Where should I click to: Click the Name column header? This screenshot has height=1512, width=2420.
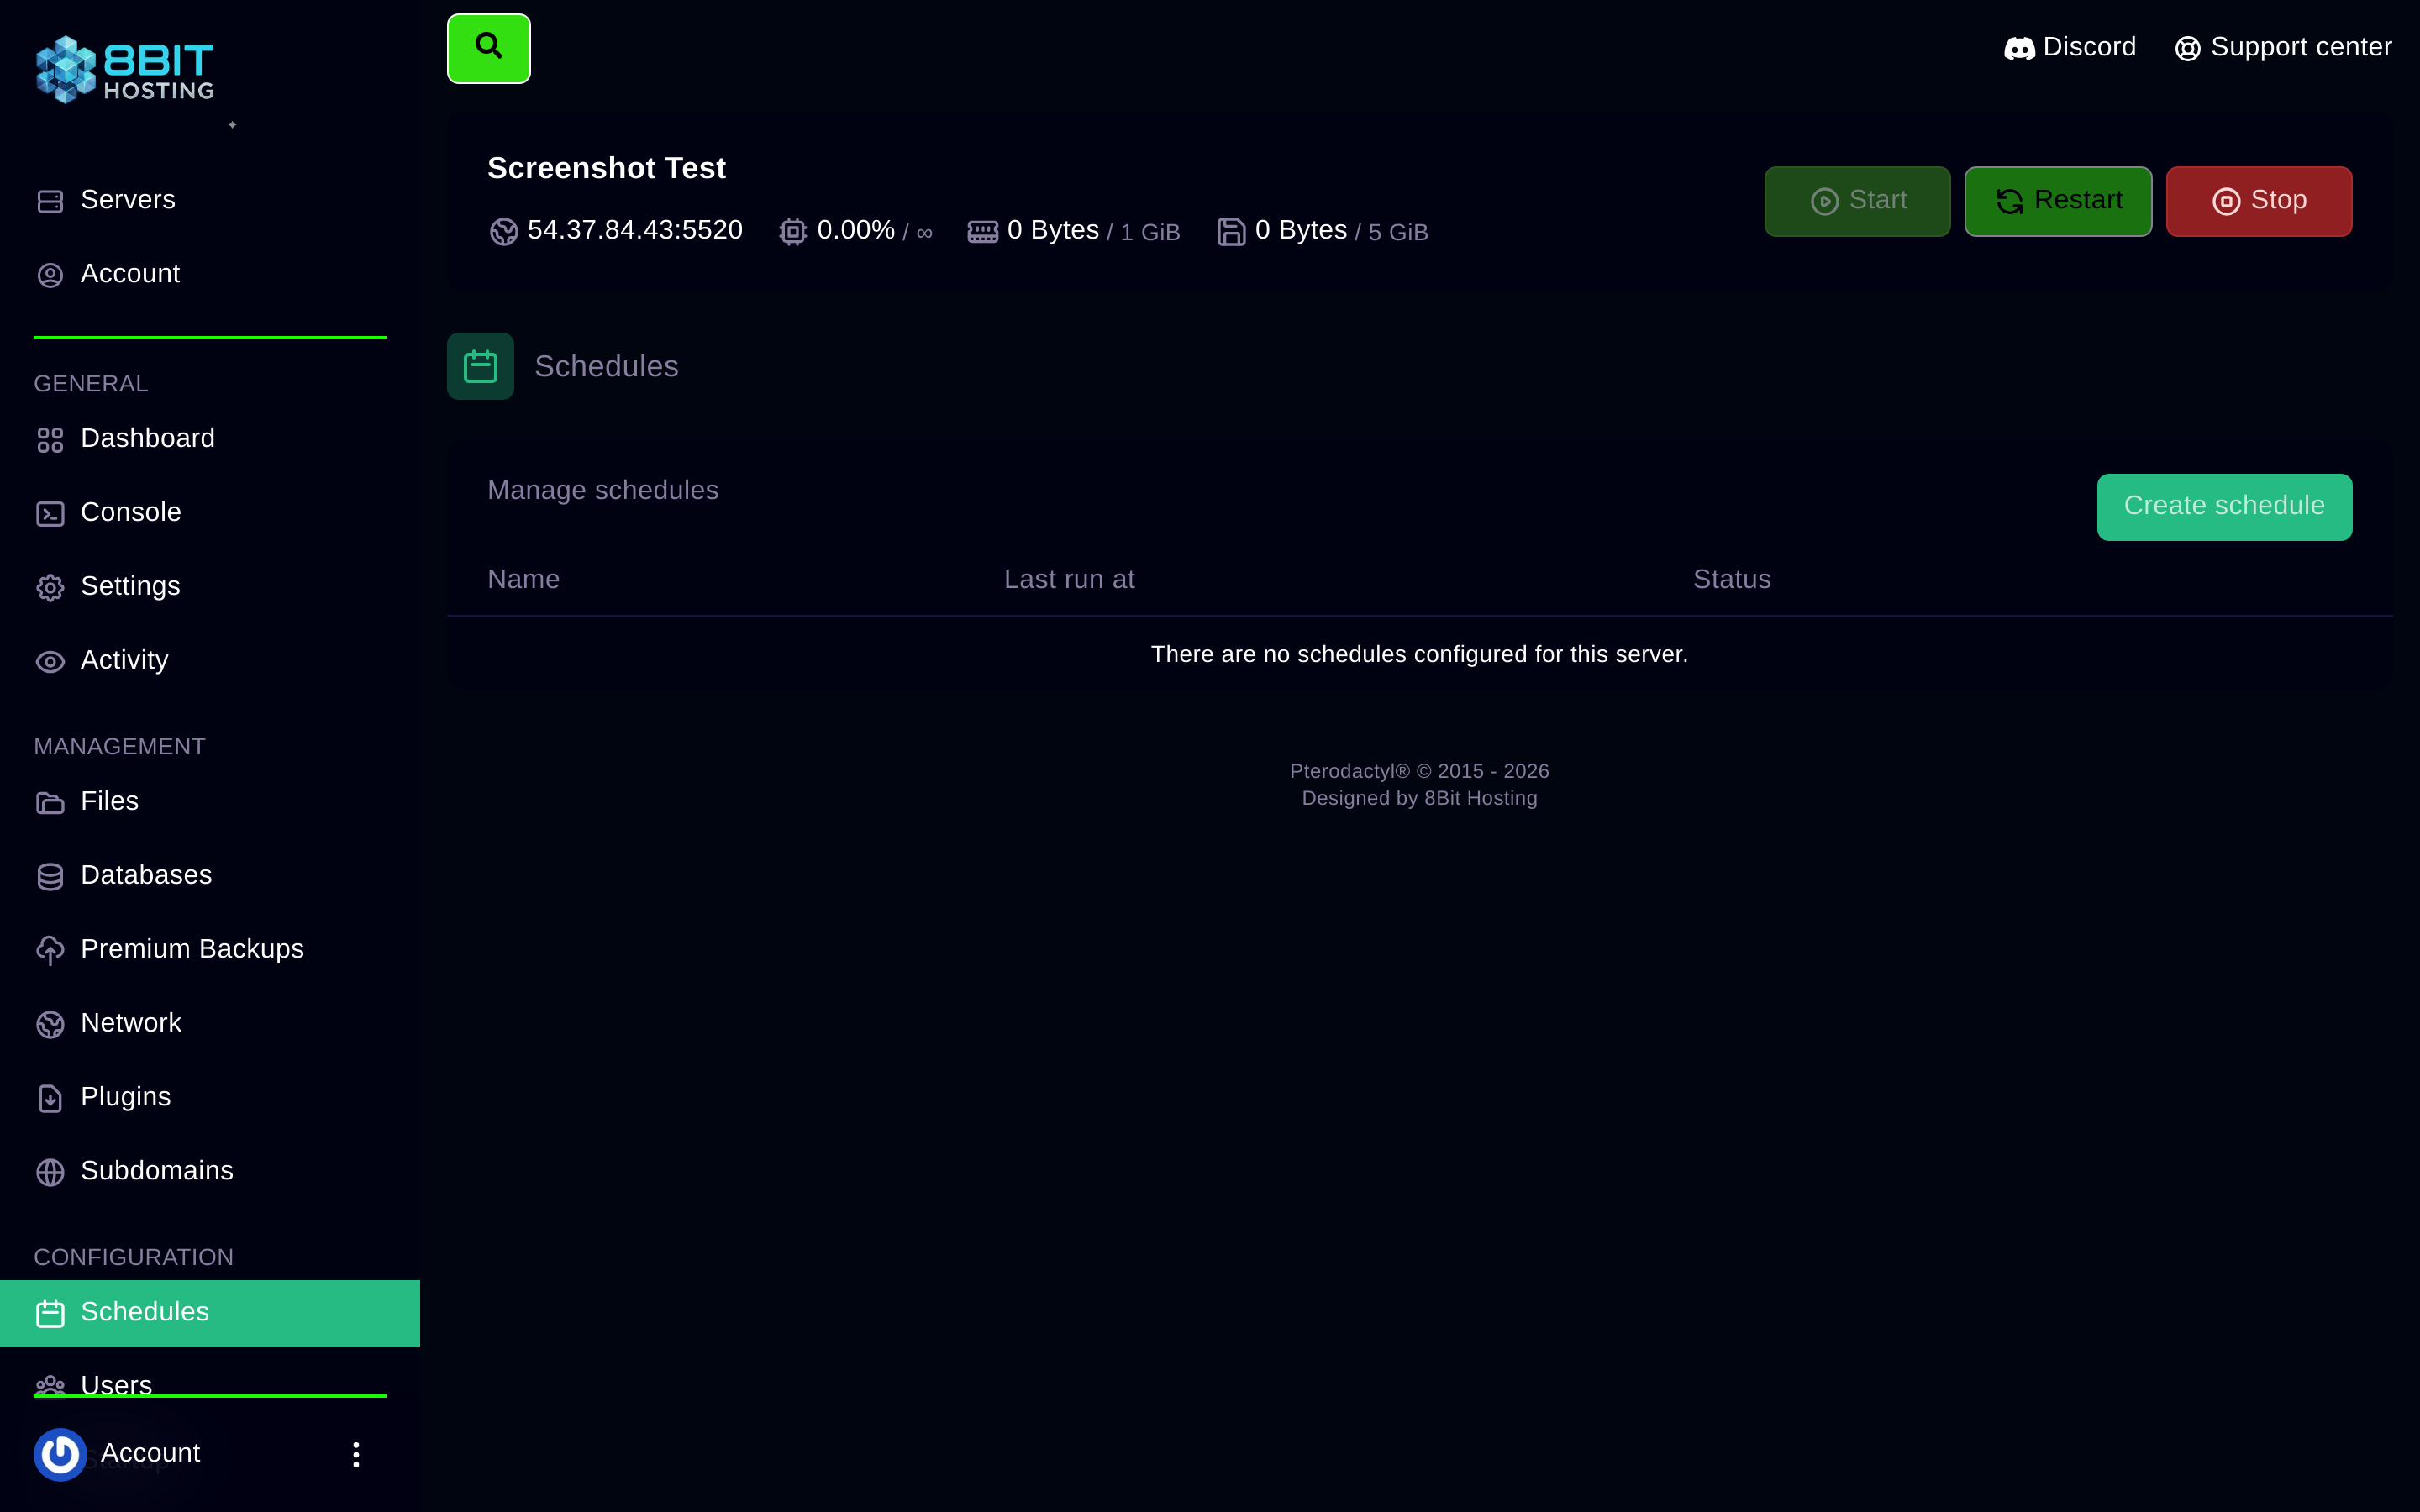tap(523, 579)
